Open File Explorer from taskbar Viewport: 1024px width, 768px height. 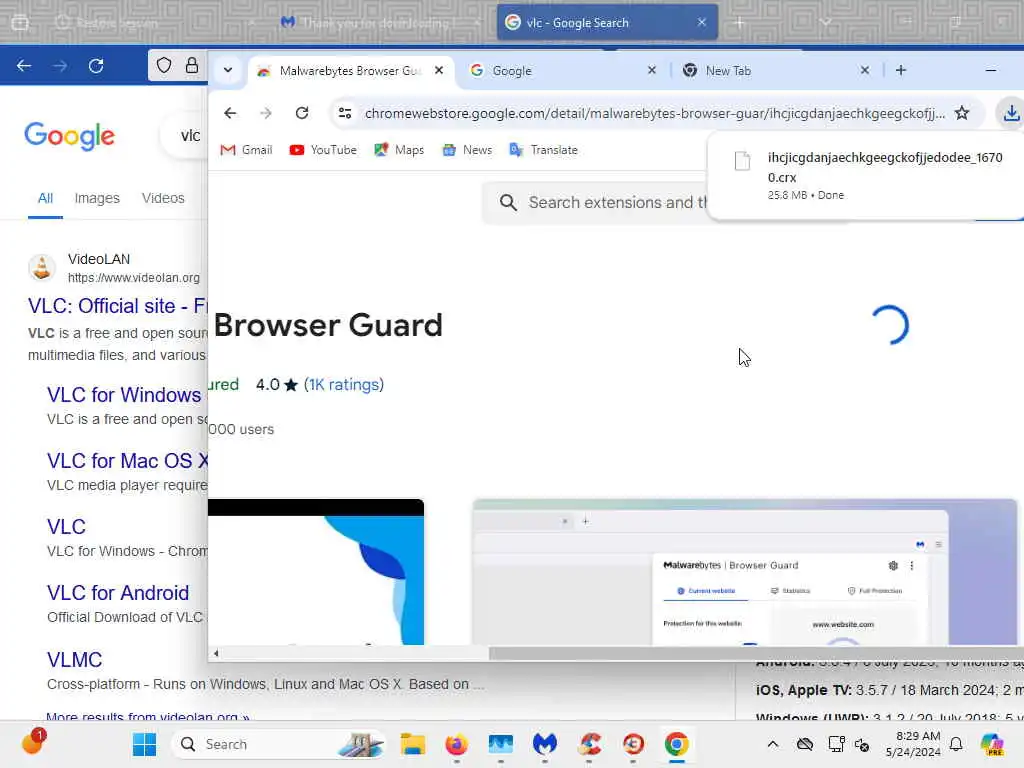tap(413, 744)
